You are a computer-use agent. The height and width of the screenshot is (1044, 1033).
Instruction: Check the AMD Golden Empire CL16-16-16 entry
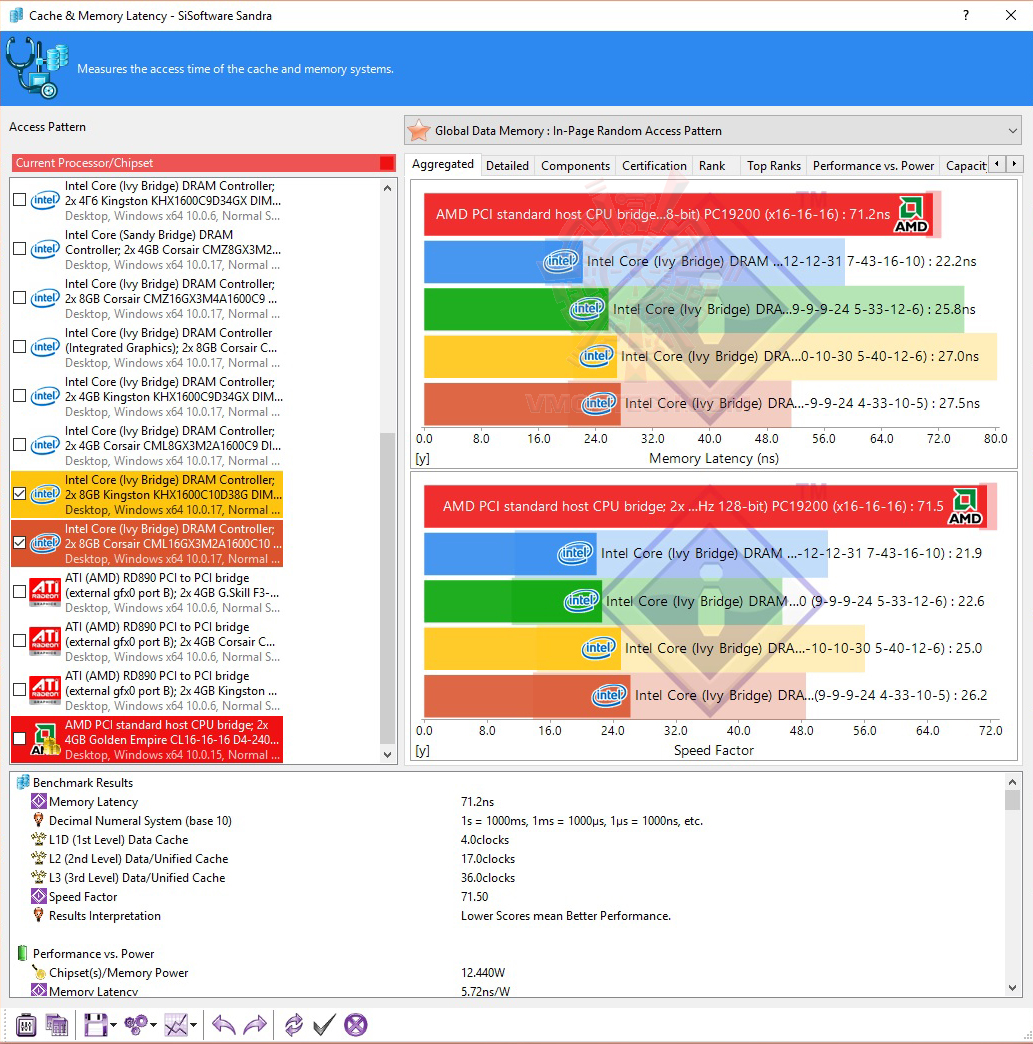tap(20, 739)
